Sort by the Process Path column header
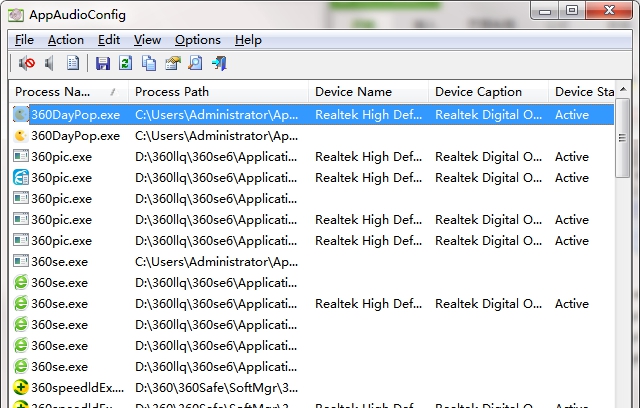This screenshot has width=640, height=408. pos(171,92)
